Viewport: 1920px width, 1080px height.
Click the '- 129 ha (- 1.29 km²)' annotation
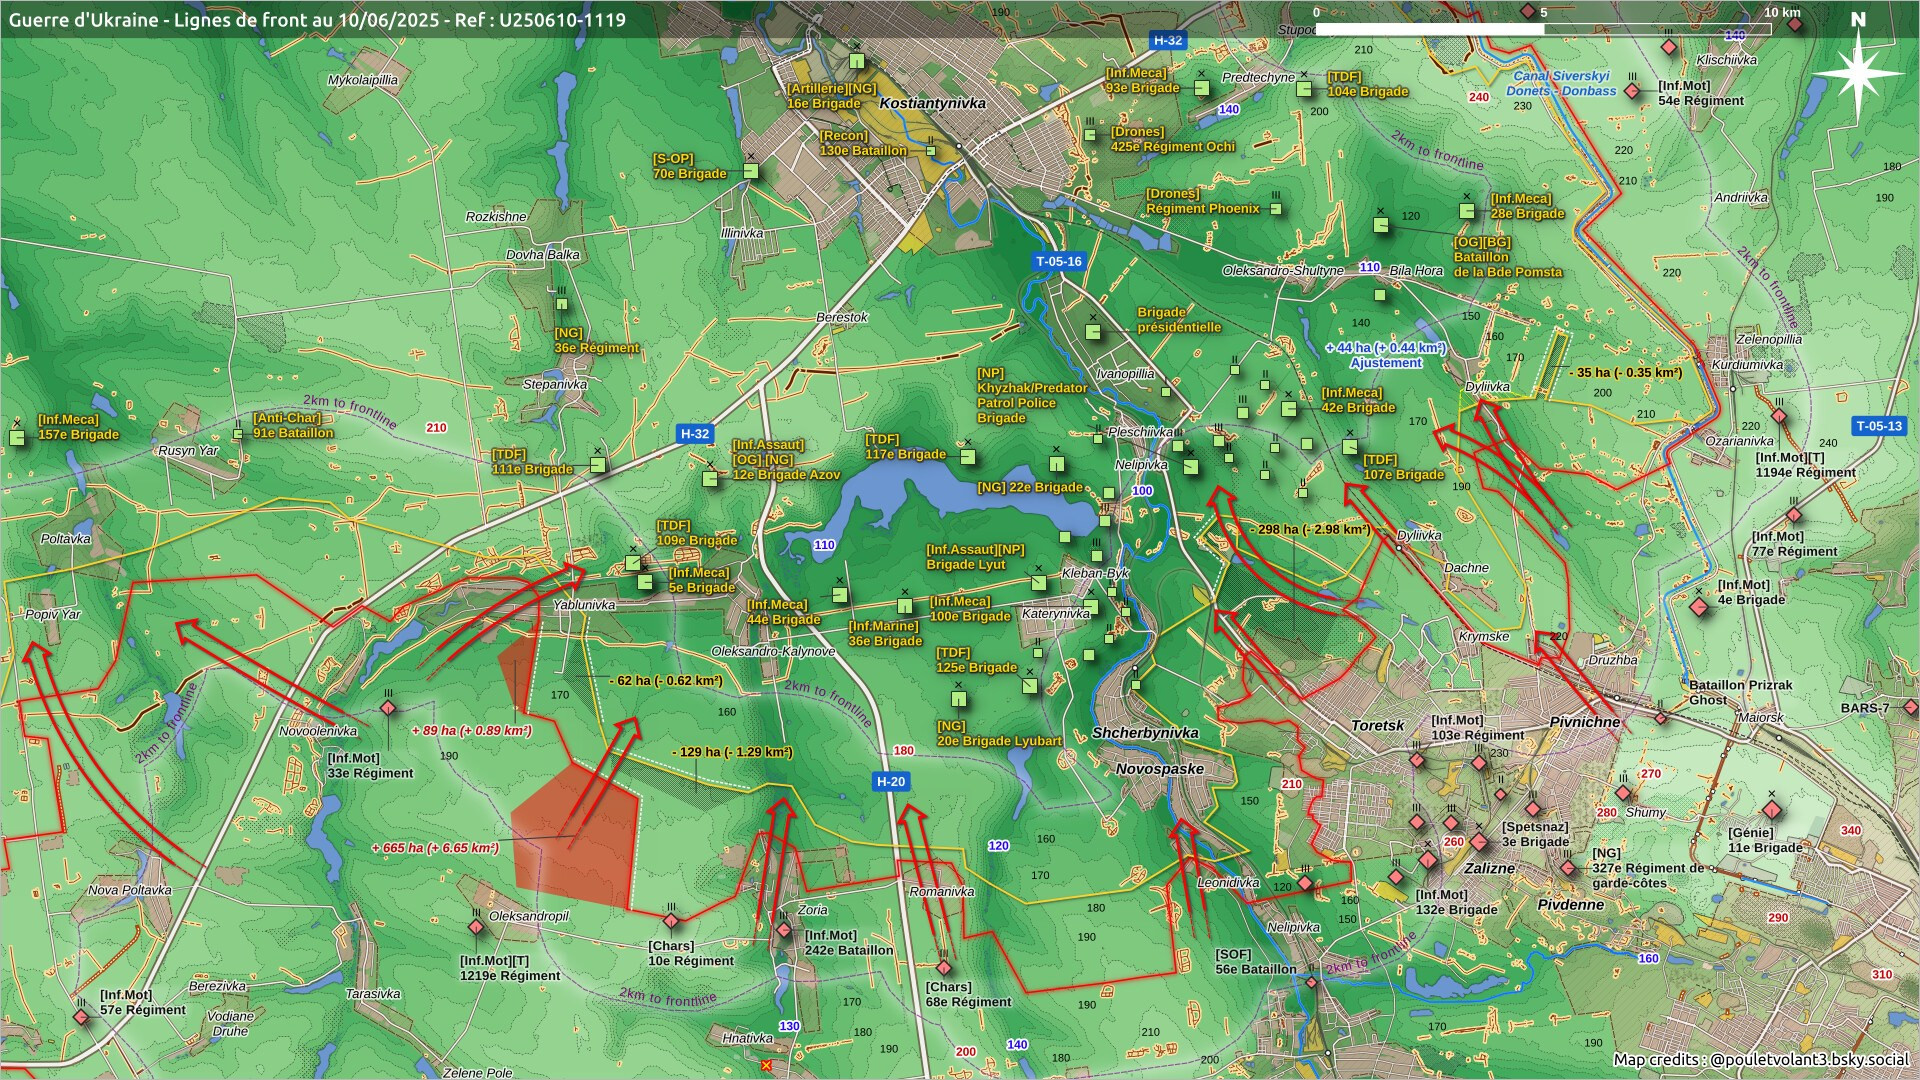(732, 752)
